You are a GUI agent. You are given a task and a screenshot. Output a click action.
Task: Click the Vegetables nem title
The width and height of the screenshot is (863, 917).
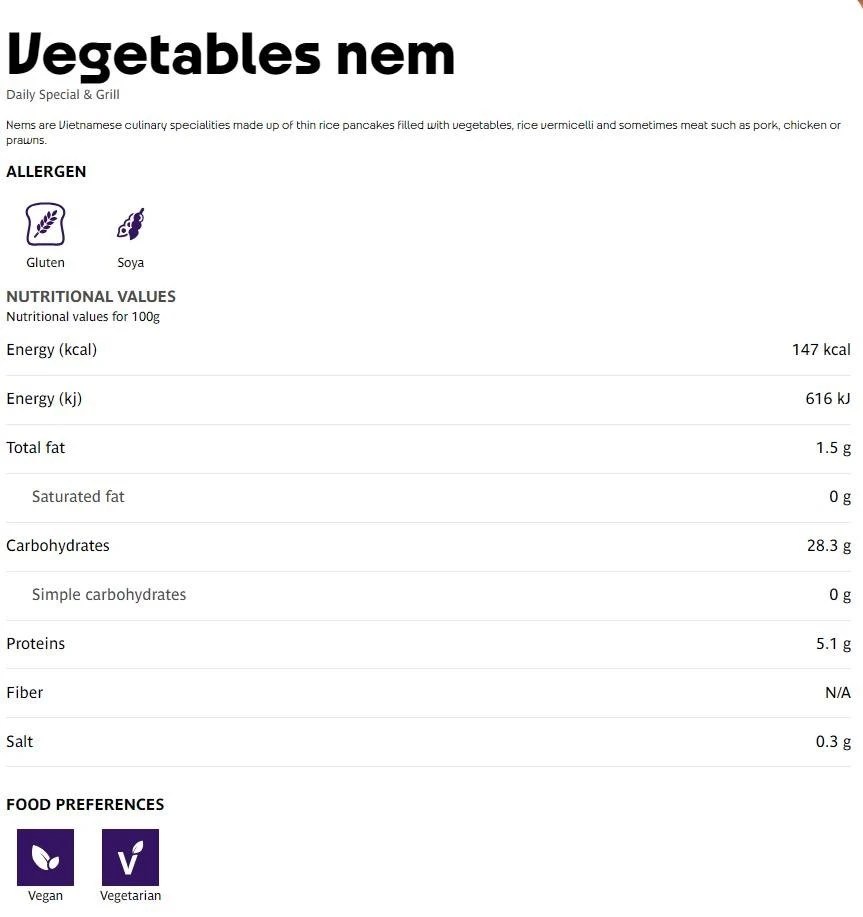[x=230, y=54]
